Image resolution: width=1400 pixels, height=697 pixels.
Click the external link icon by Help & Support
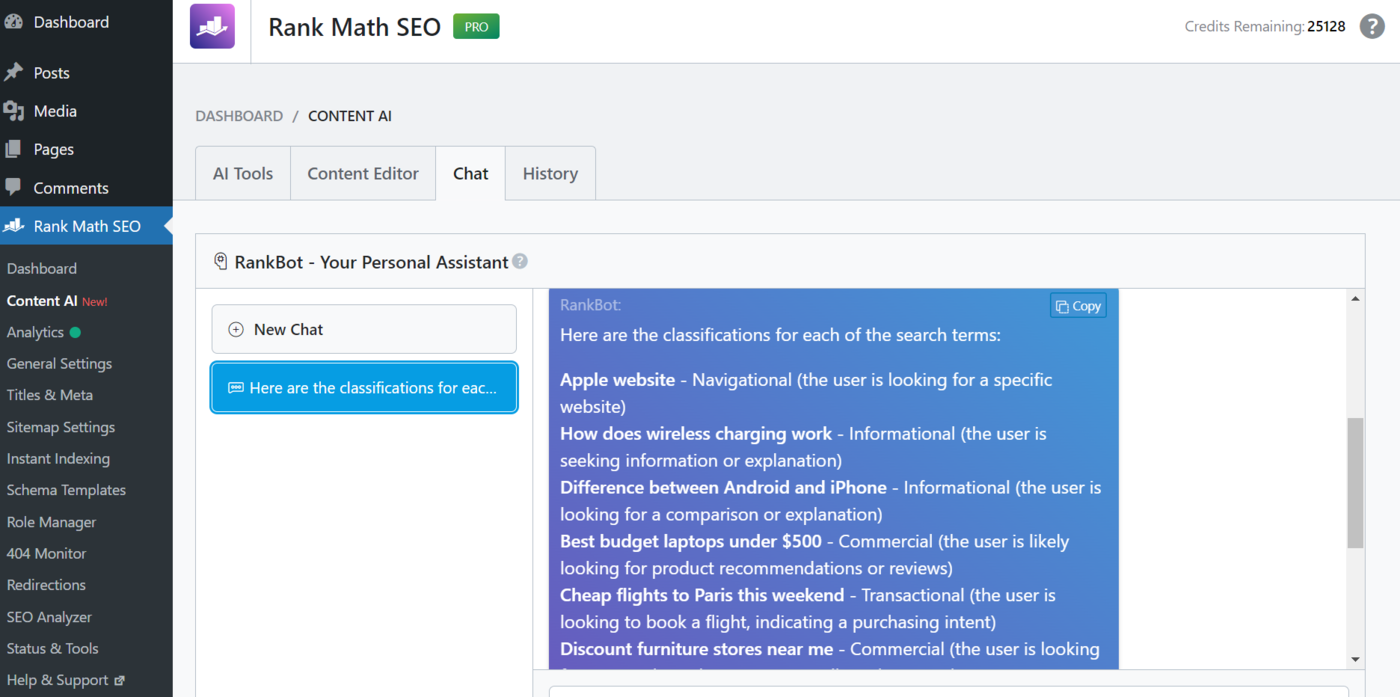(119, 680)
